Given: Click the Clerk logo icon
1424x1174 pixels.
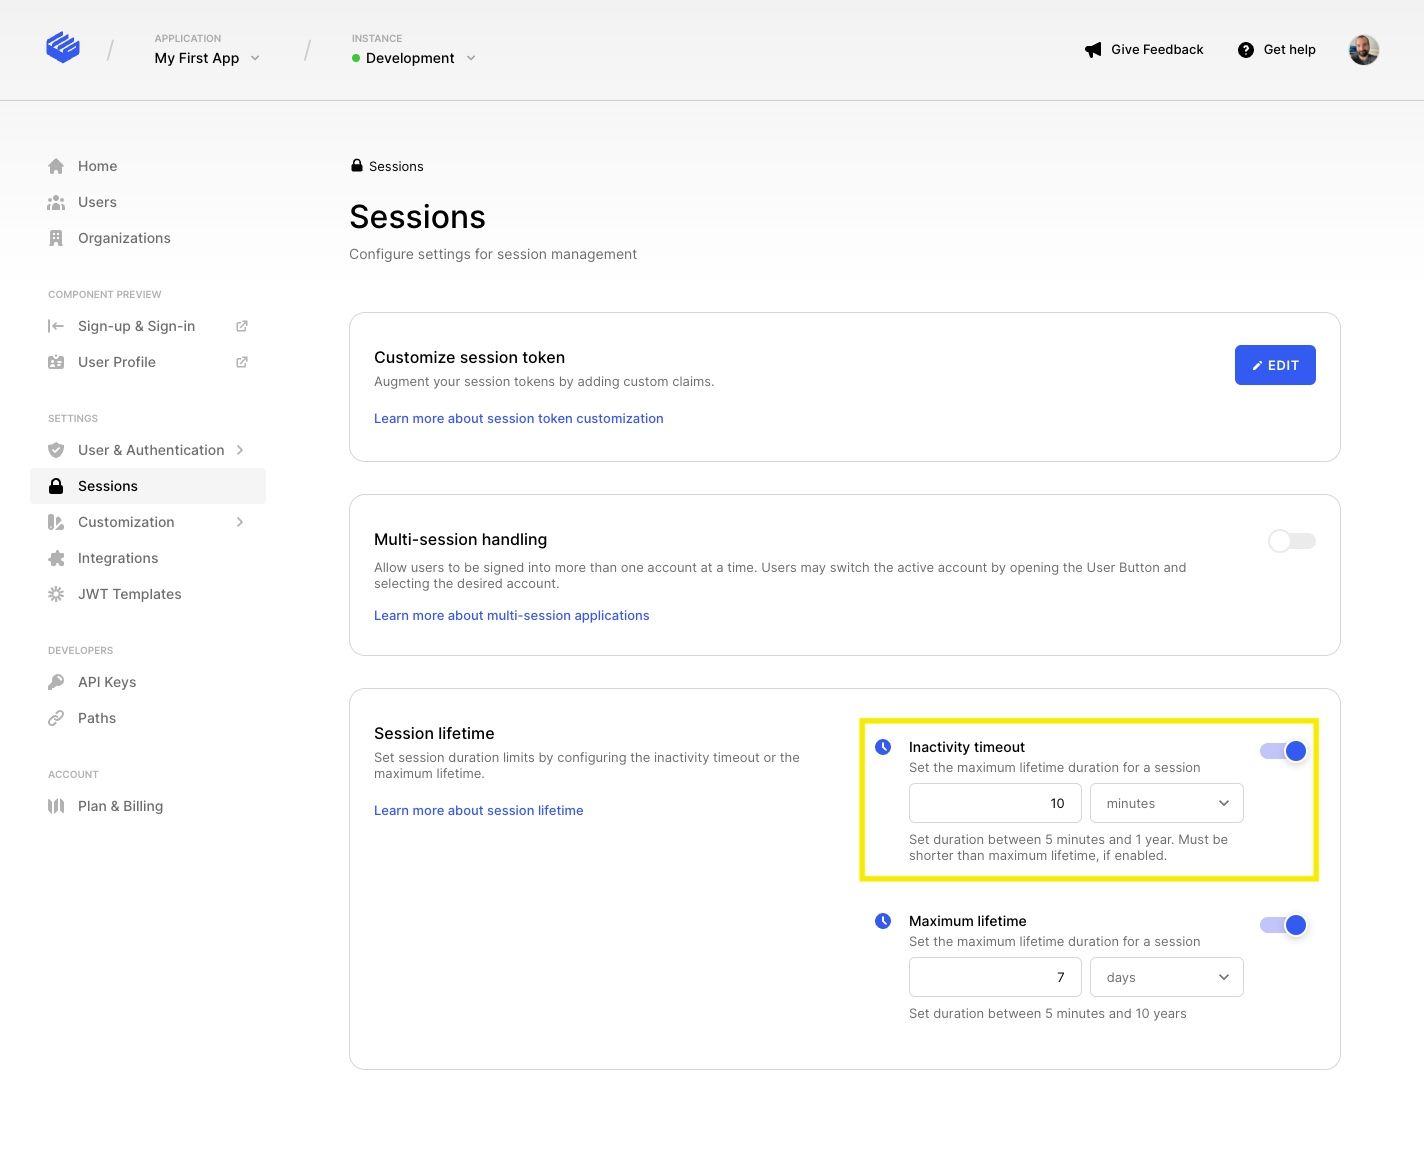Looking at the screenshot, I should 63,47.
